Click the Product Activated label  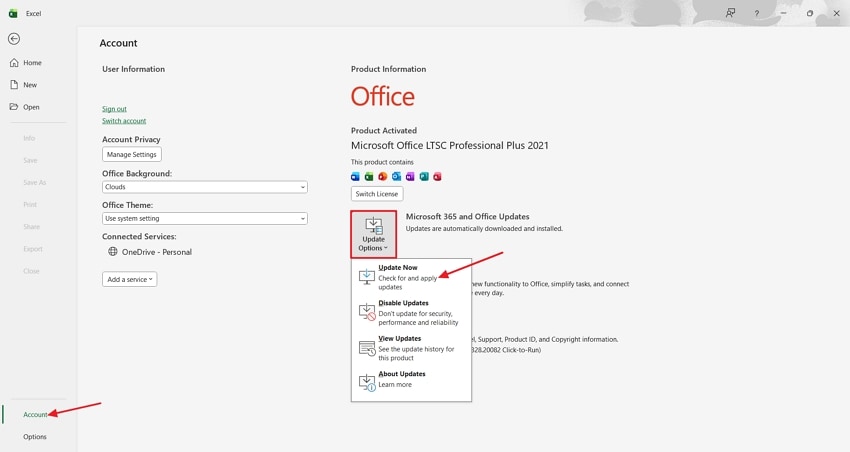click(384, 131)
